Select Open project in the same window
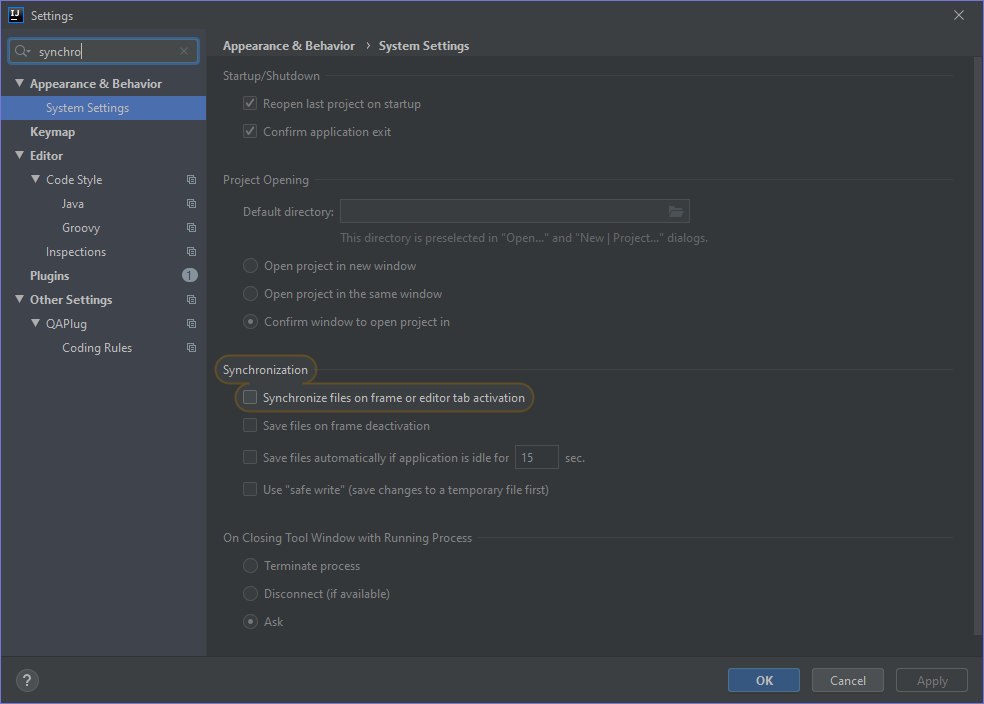Image resolution: width=984 pixels, height=704 pixels. coord(250,294)
